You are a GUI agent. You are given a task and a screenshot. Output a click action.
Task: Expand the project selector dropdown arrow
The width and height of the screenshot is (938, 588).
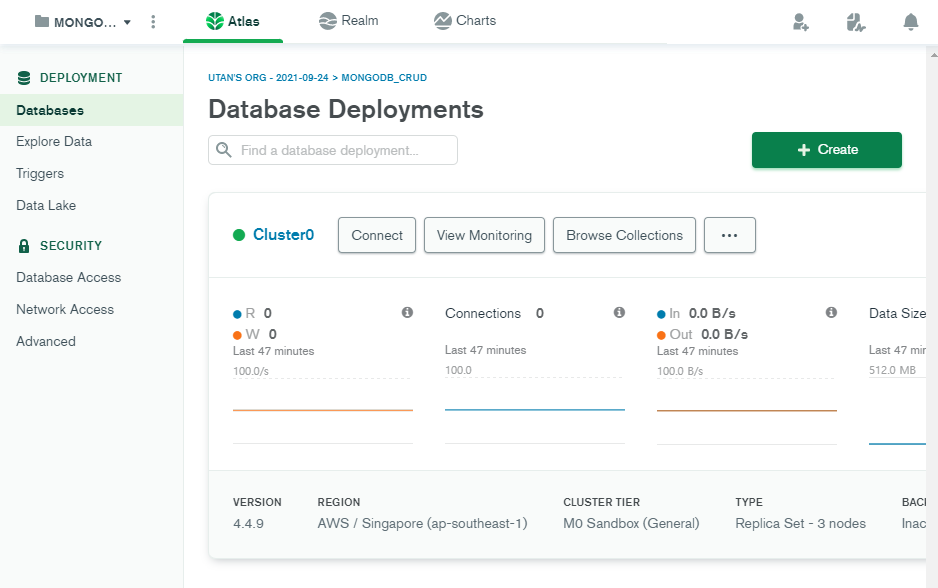click(x=127, y=23)
